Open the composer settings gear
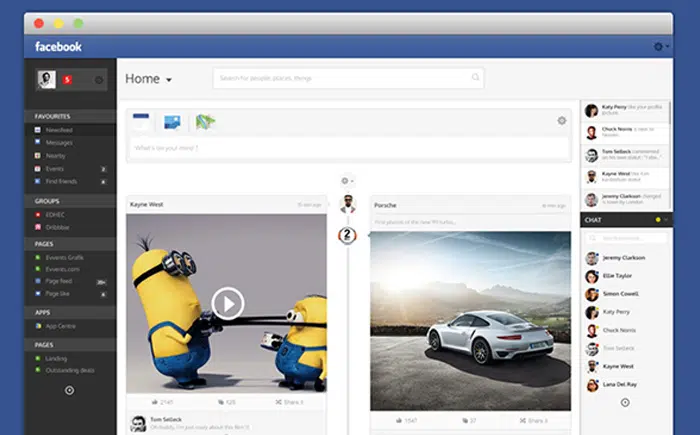 pyautogui.click(x=561, y=121)
